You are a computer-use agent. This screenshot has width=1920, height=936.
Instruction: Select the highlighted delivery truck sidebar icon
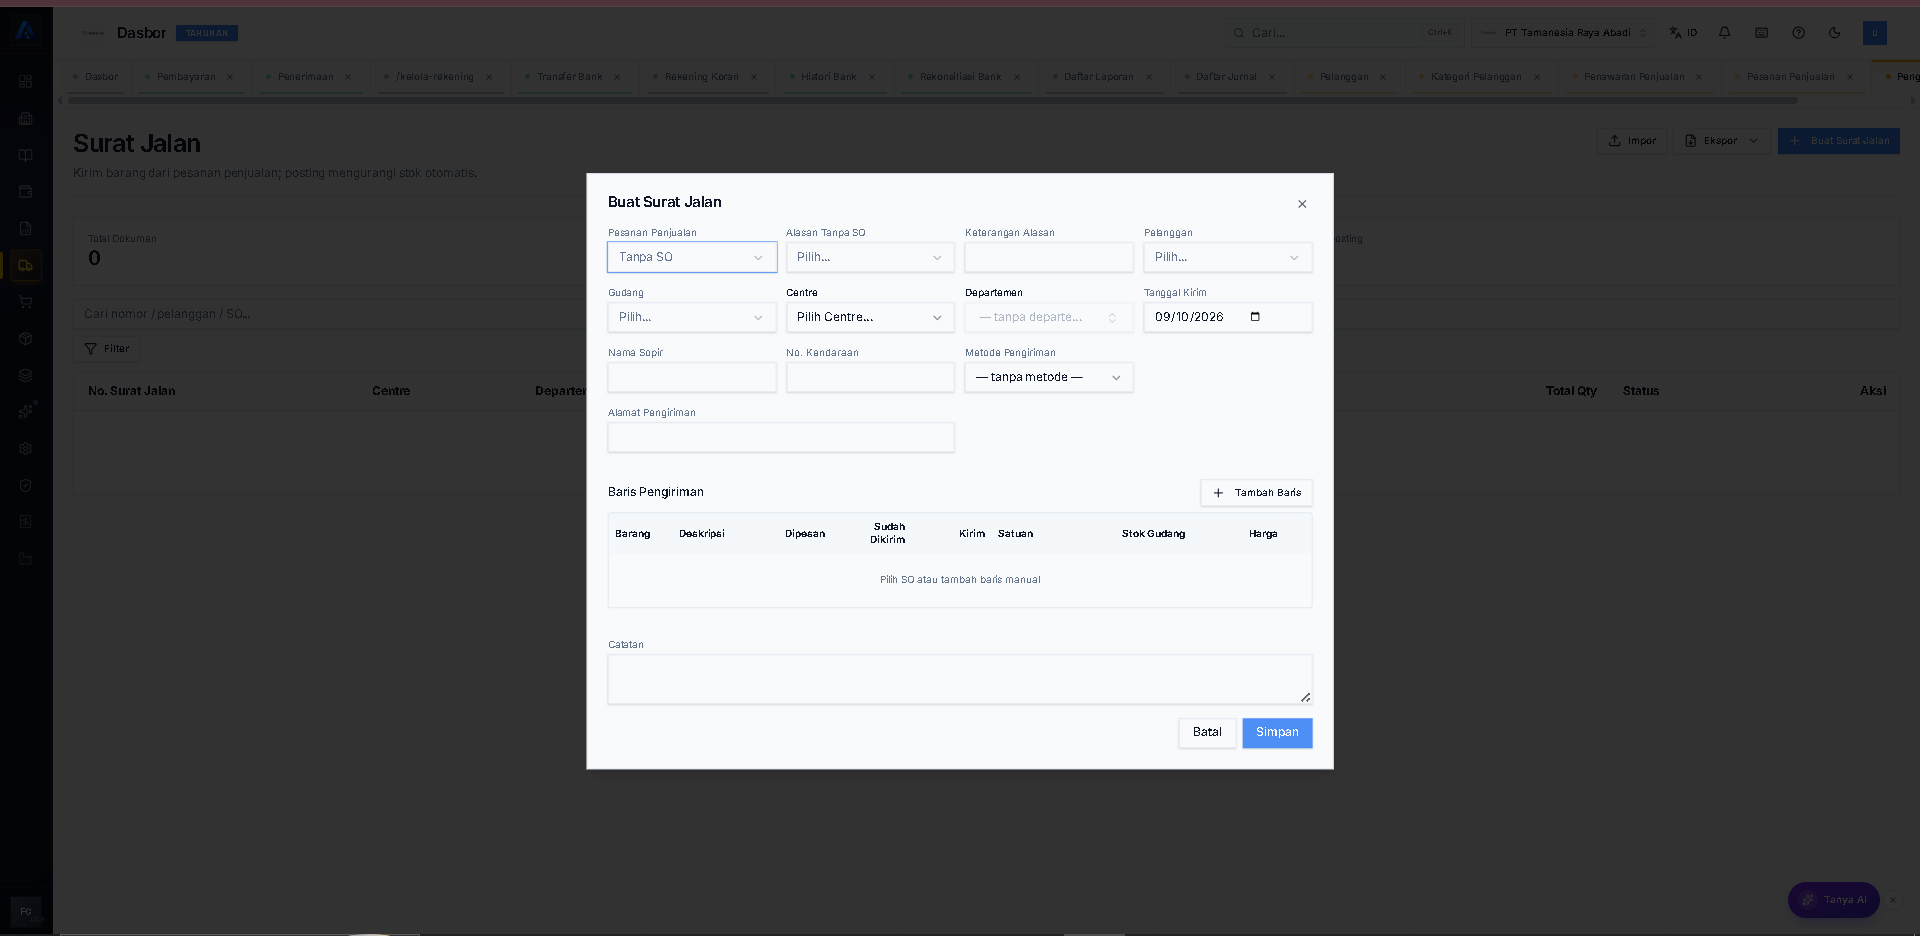click(26, 265)
